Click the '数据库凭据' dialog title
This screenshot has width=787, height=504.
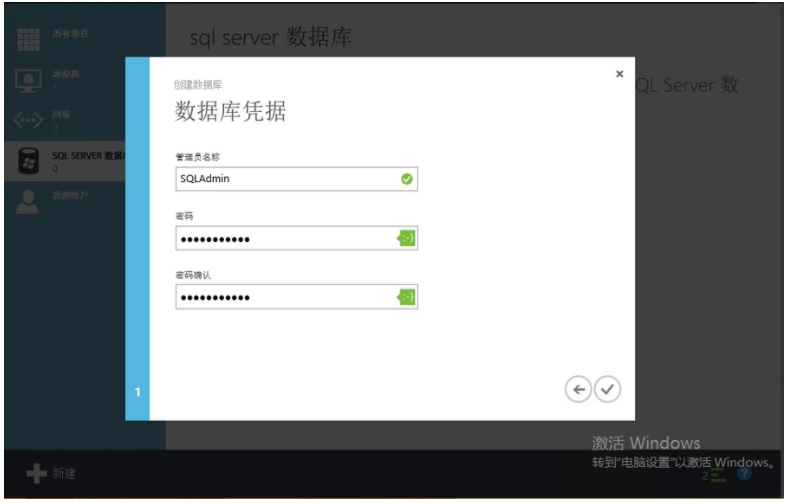pyautogui.click(x=230, y=111)
